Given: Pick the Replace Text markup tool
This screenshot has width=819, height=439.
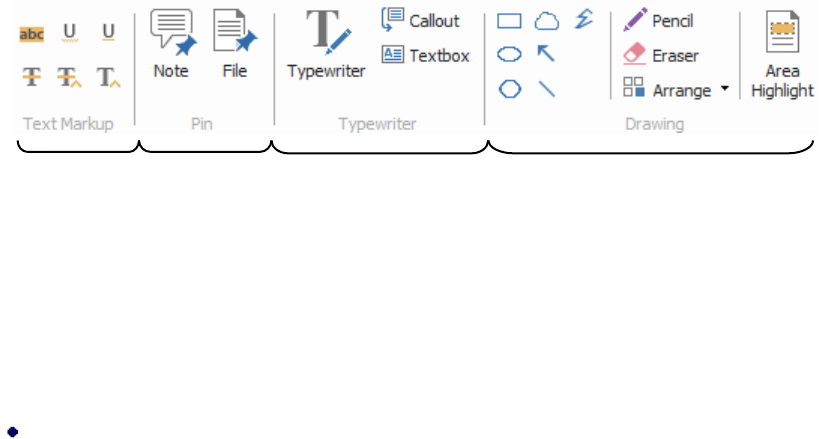Looking at the screenshot, I should (70, 75).
